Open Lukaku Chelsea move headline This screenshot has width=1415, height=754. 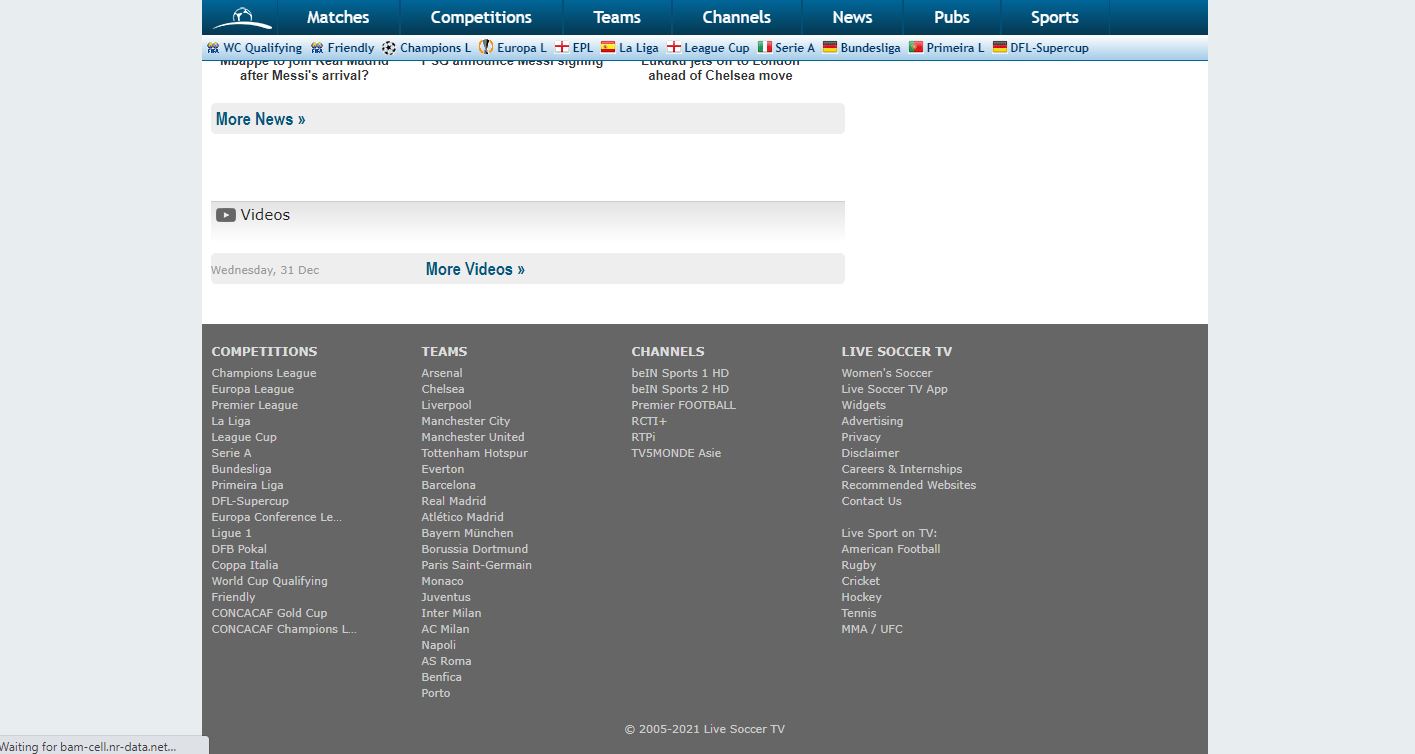point(720,69)
